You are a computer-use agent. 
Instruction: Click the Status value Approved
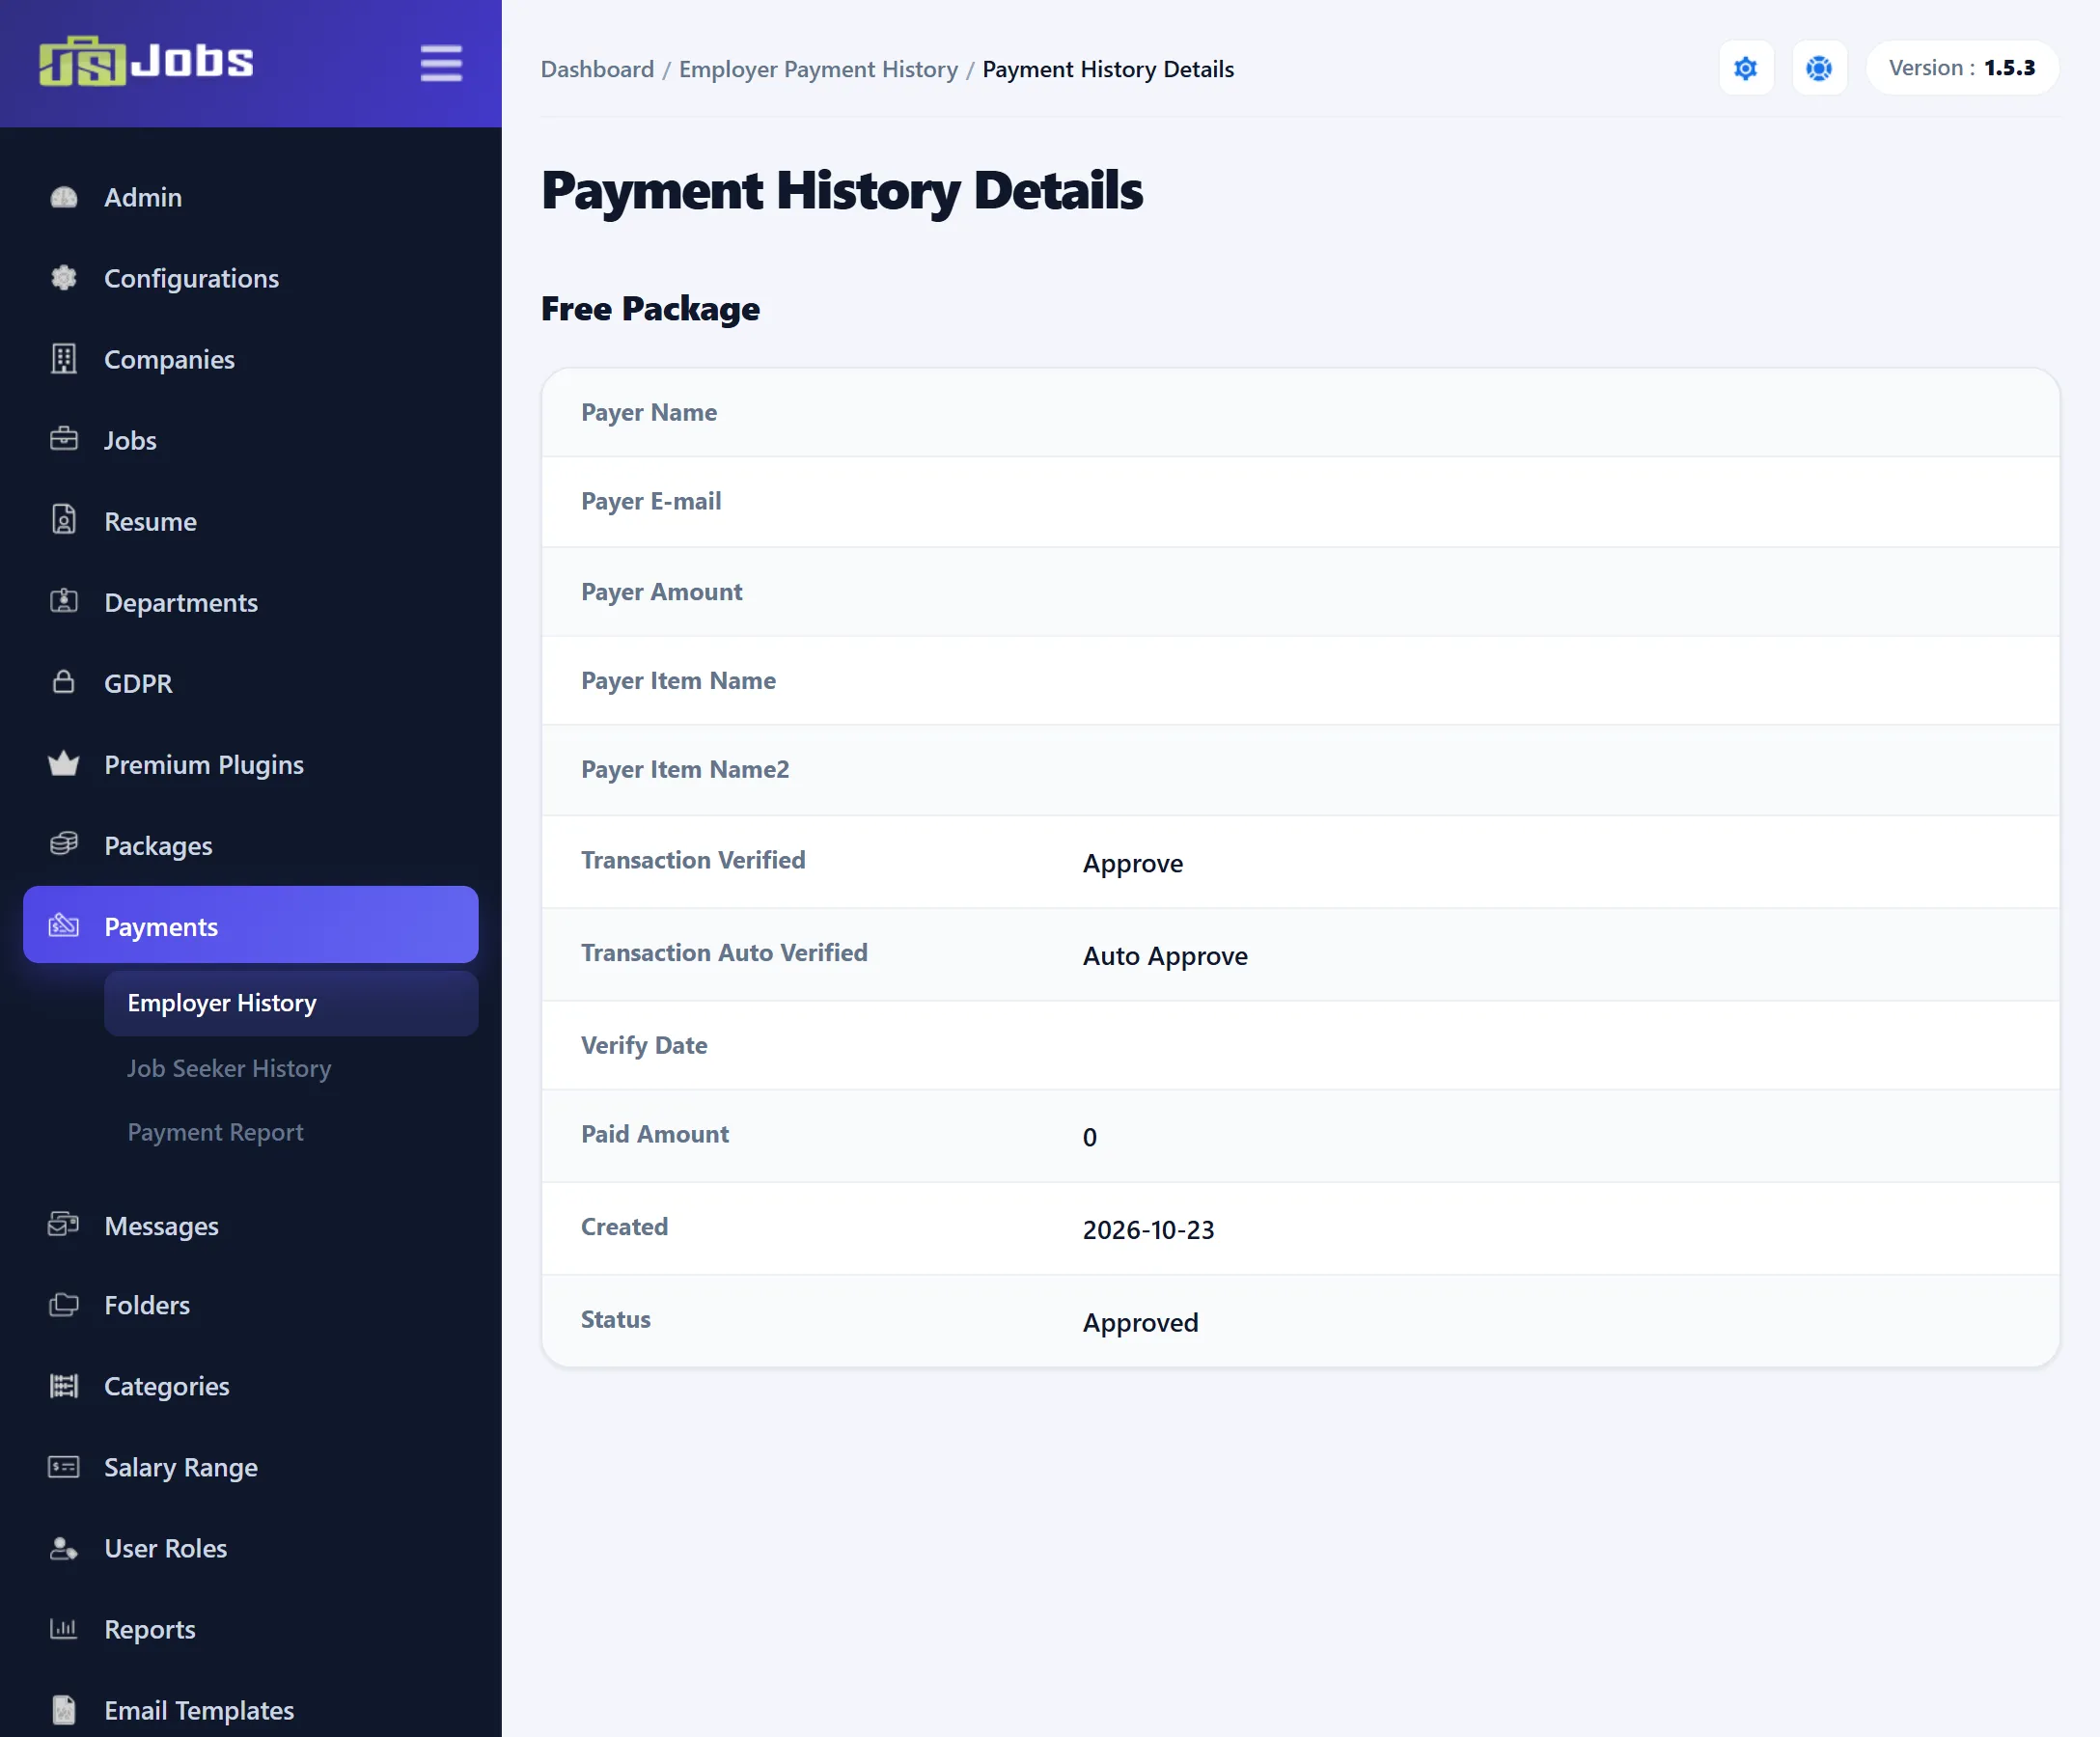tap(1140, 1322)
